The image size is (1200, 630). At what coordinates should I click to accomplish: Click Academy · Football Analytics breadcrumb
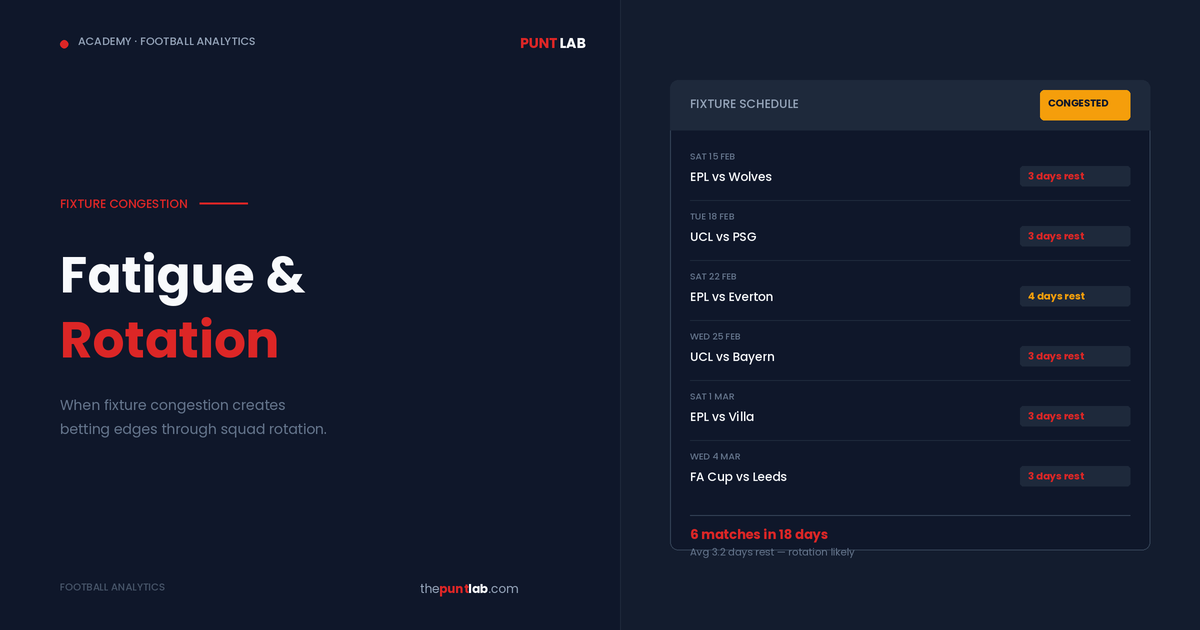click(166, 42)
